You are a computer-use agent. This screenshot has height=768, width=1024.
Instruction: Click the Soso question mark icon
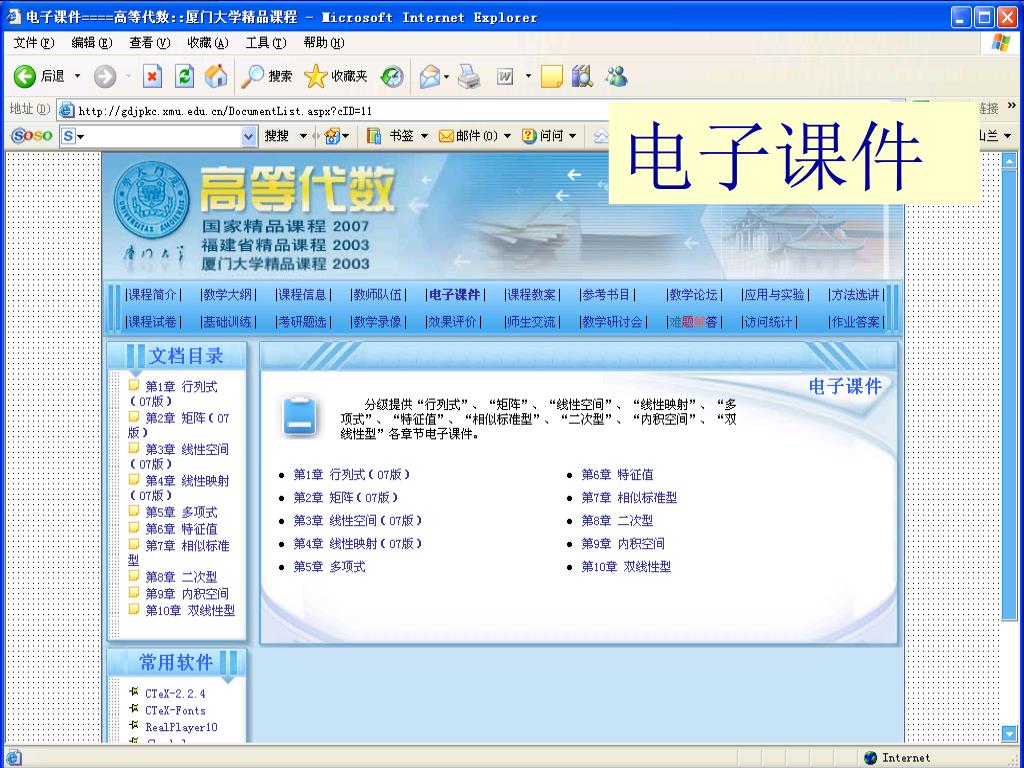coord(529,136)
